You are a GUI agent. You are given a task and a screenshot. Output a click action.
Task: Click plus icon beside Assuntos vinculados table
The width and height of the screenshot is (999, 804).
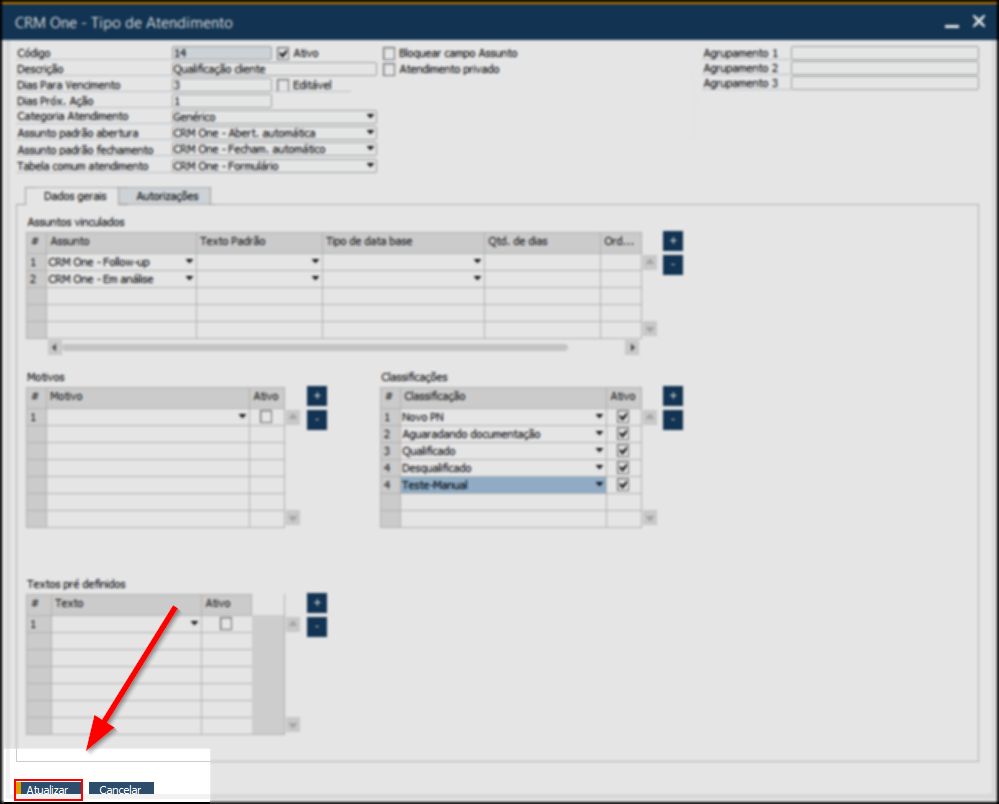pyautogui.click(x=673, y=241)
